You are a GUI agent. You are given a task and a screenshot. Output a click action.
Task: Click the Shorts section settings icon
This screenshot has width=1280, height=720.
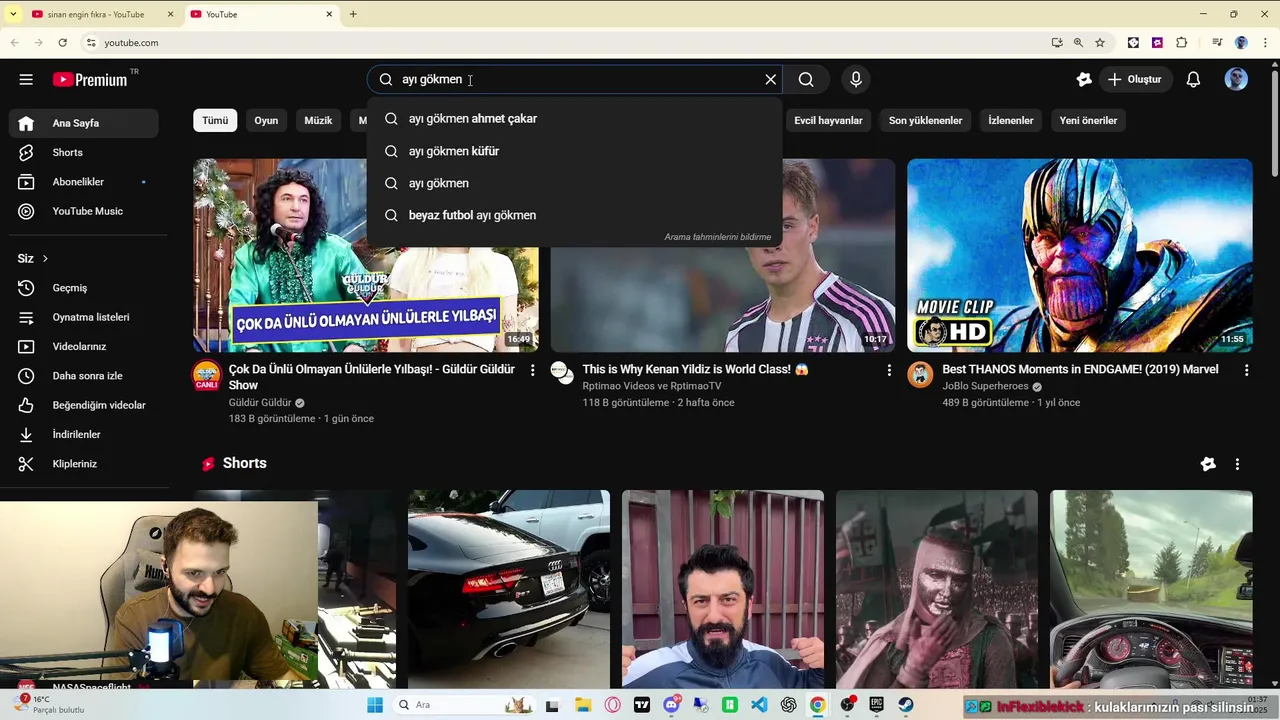pyautogui.click(x=1208, y=464)
